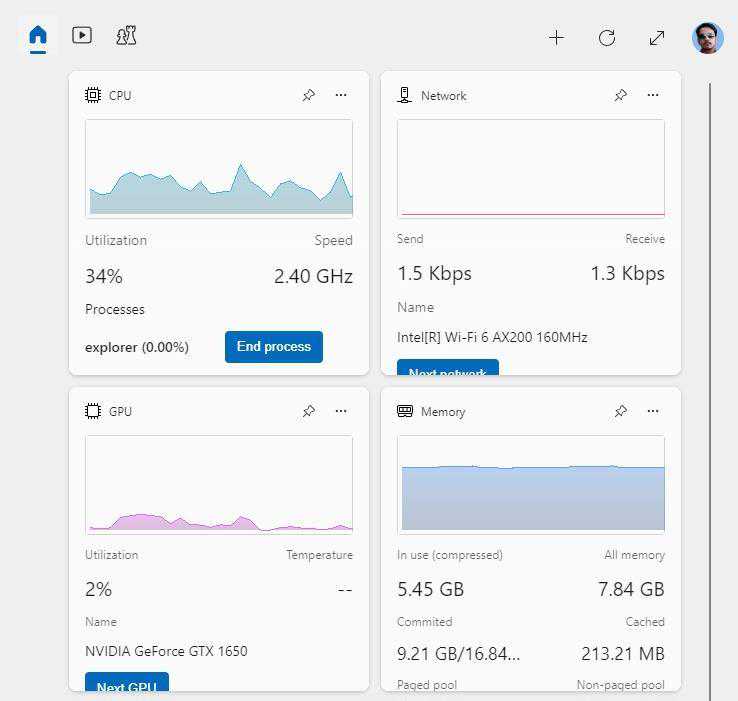The height and width of the screenshot is (701, 738).
Task: Click the vertical scrollbar on the right
Action: click(x=710, y=390)
